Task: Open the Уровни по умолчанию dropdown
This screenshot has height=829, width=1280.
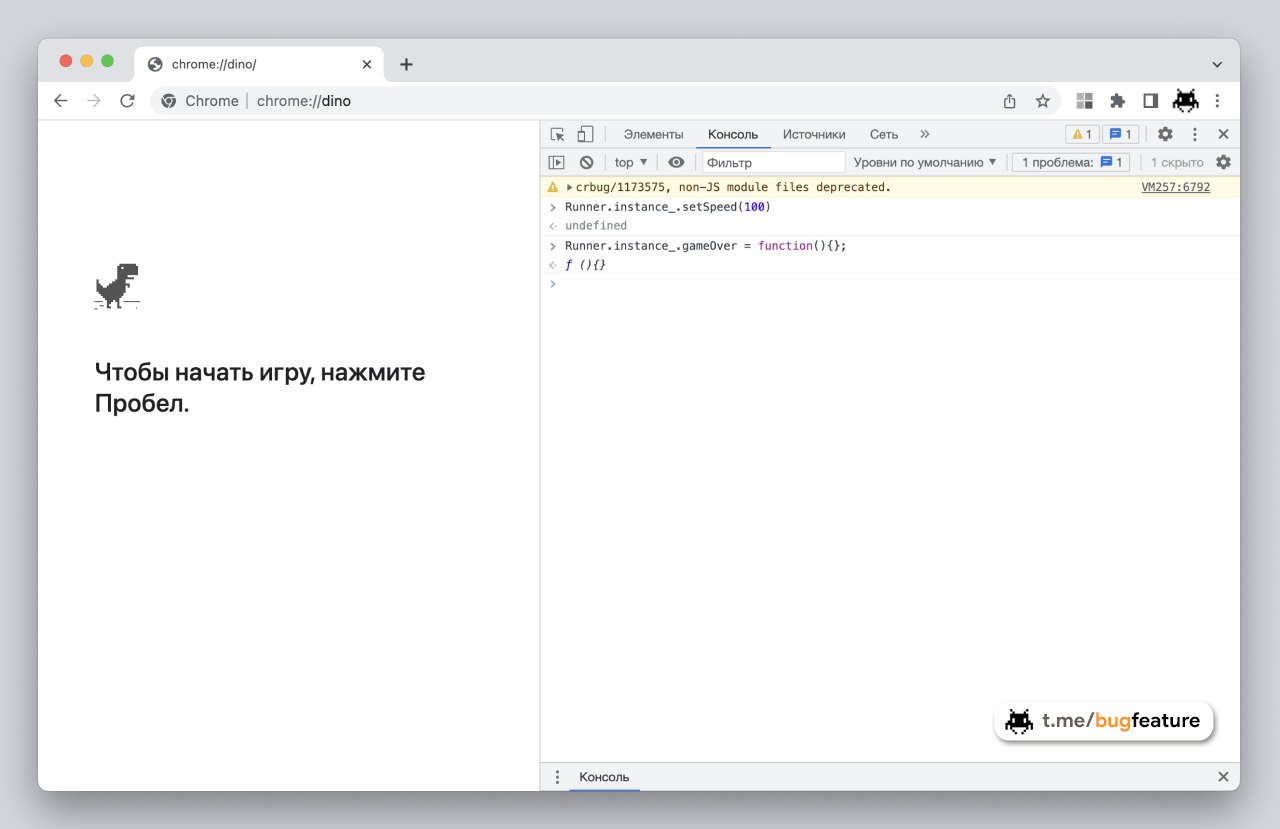Action: tap(925, 162)
